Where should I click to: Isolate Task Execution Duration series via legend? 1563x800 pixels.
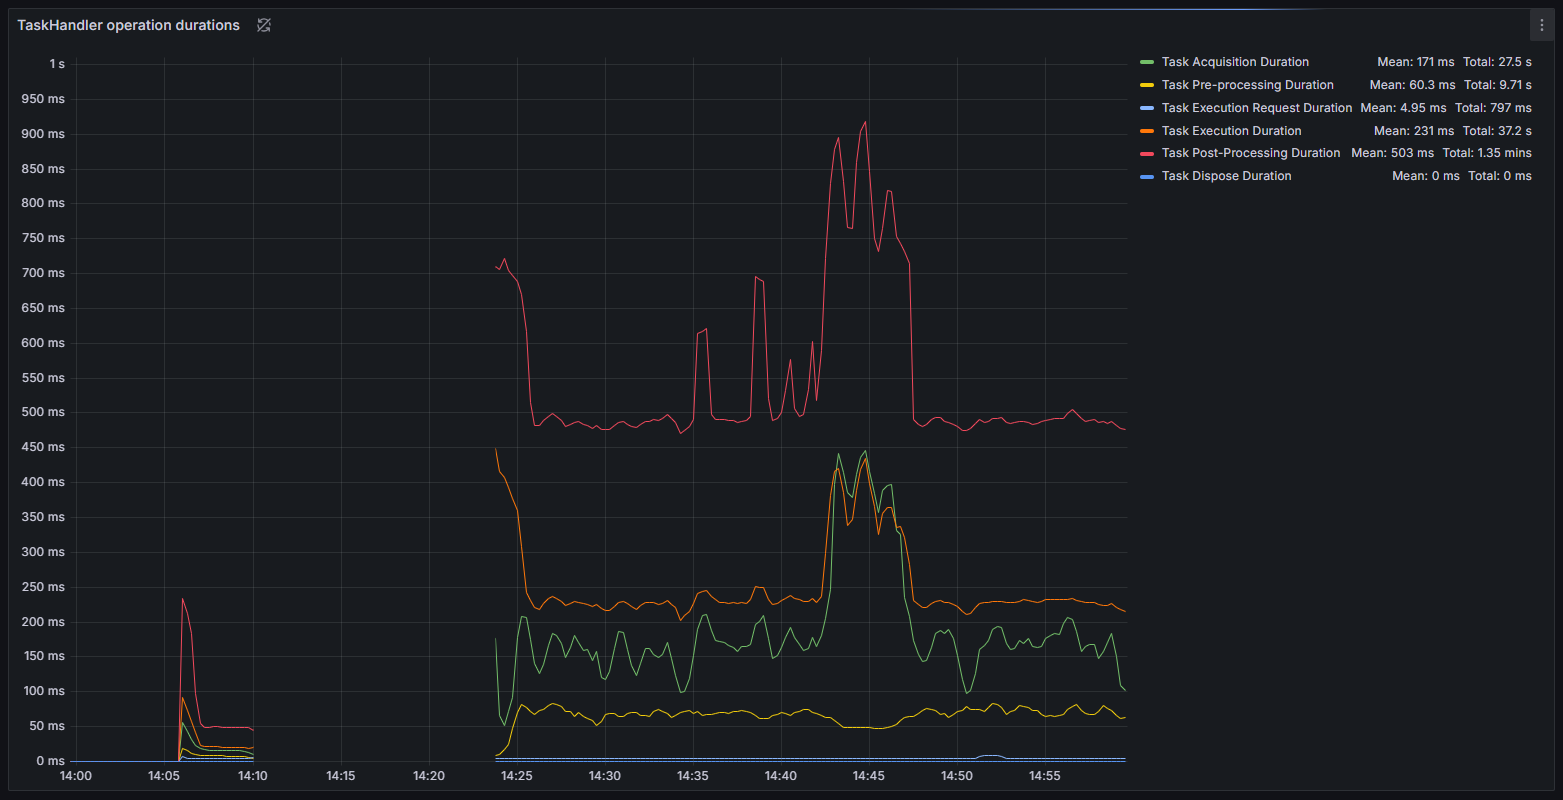pos(1231,131)
